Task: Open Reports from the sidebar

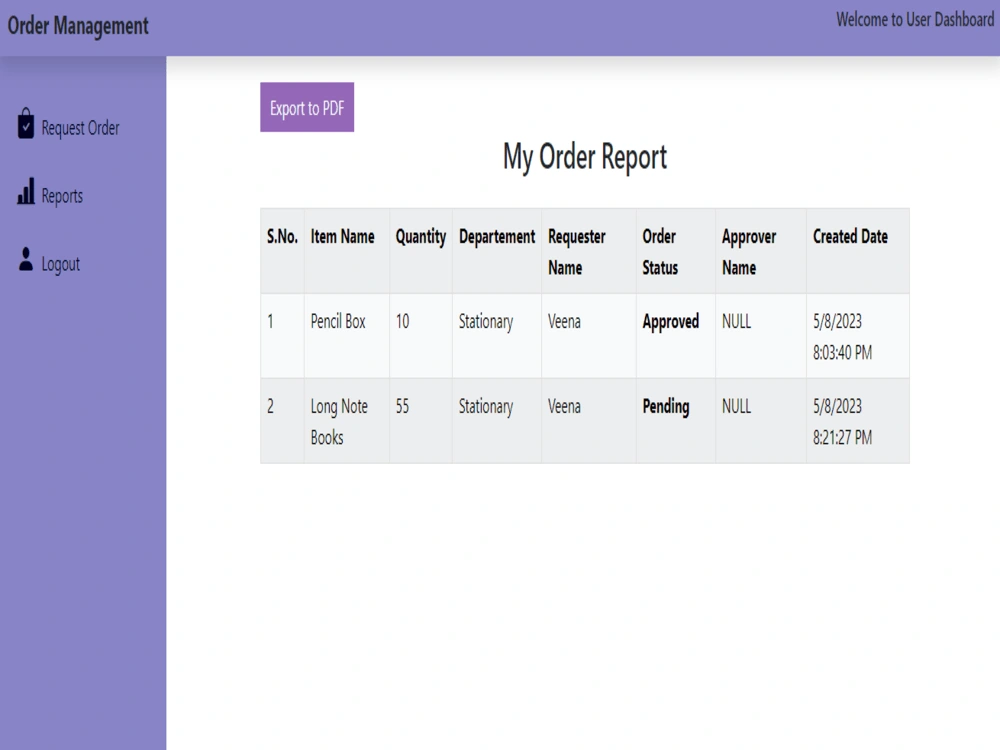Action: coord(62,196)
